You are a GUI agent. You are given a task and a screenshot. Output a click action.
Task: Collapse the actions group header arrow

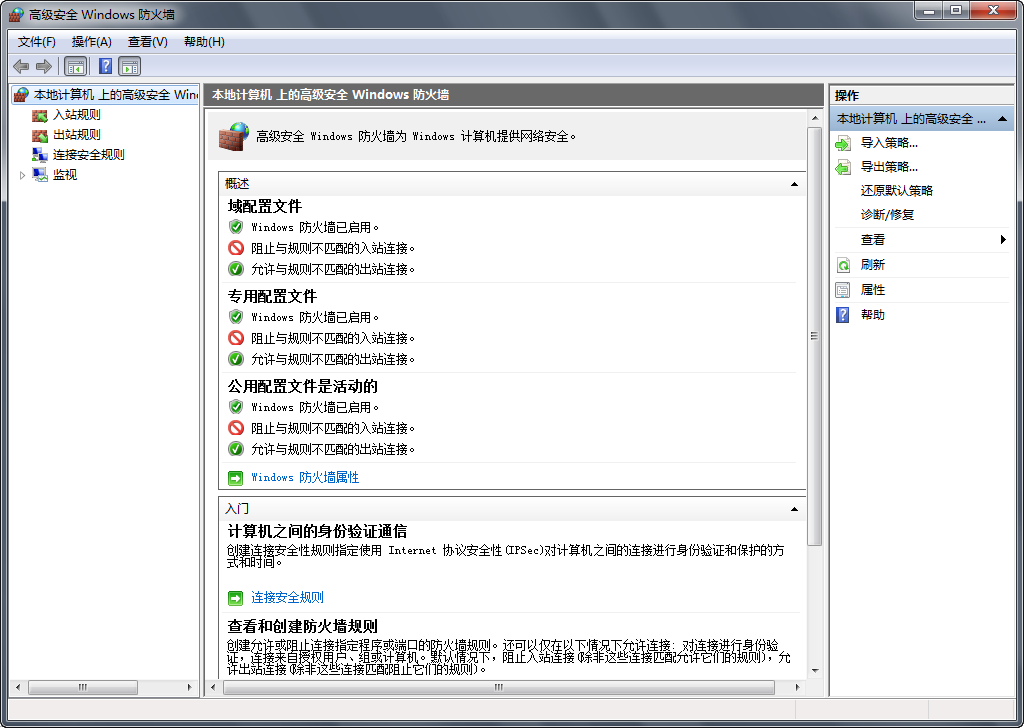pyautogui.click(x=1002, y=119)
